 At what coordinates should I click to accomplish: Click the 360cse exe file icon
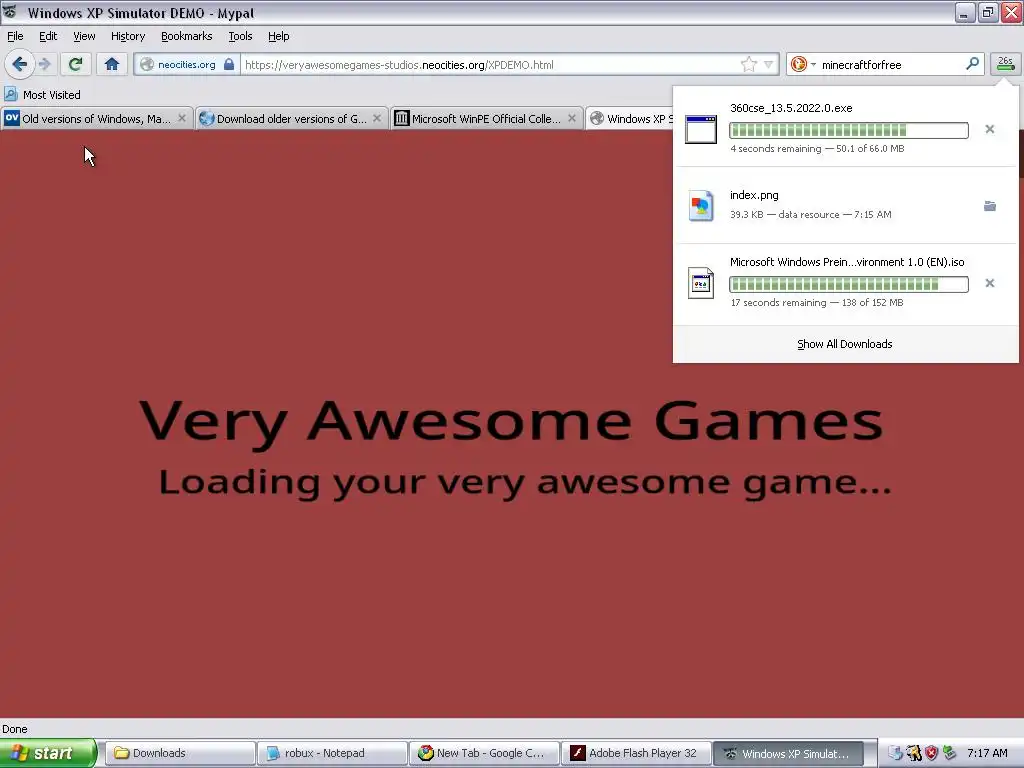point(701,129)
